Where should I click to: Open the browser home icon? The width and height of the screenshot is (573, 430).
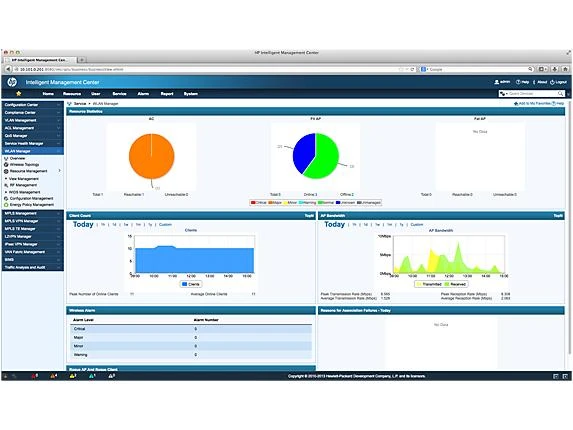pos(565,69)
